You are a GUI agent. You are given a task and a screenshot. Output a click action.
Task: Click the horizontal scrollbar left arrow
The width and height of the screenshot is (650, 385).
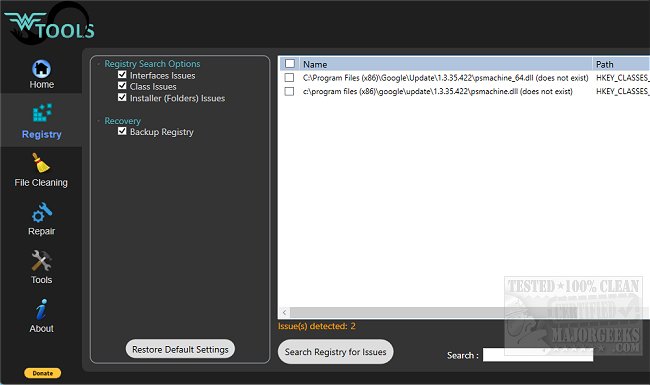[284, 312]
